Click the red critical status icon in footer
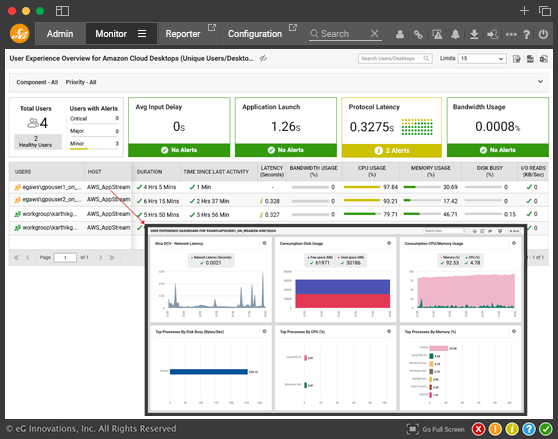 pyautogui.click(x=479, y=429)
